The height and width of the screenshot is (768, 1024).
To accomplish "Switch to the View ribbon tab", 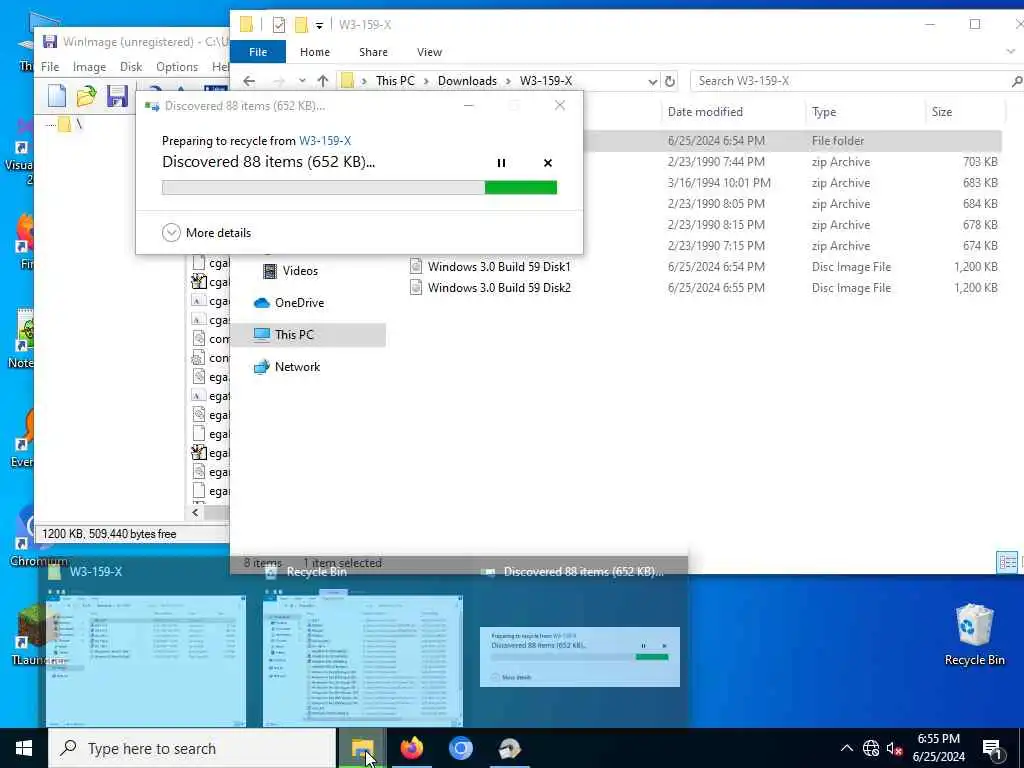I will (429, 52).
